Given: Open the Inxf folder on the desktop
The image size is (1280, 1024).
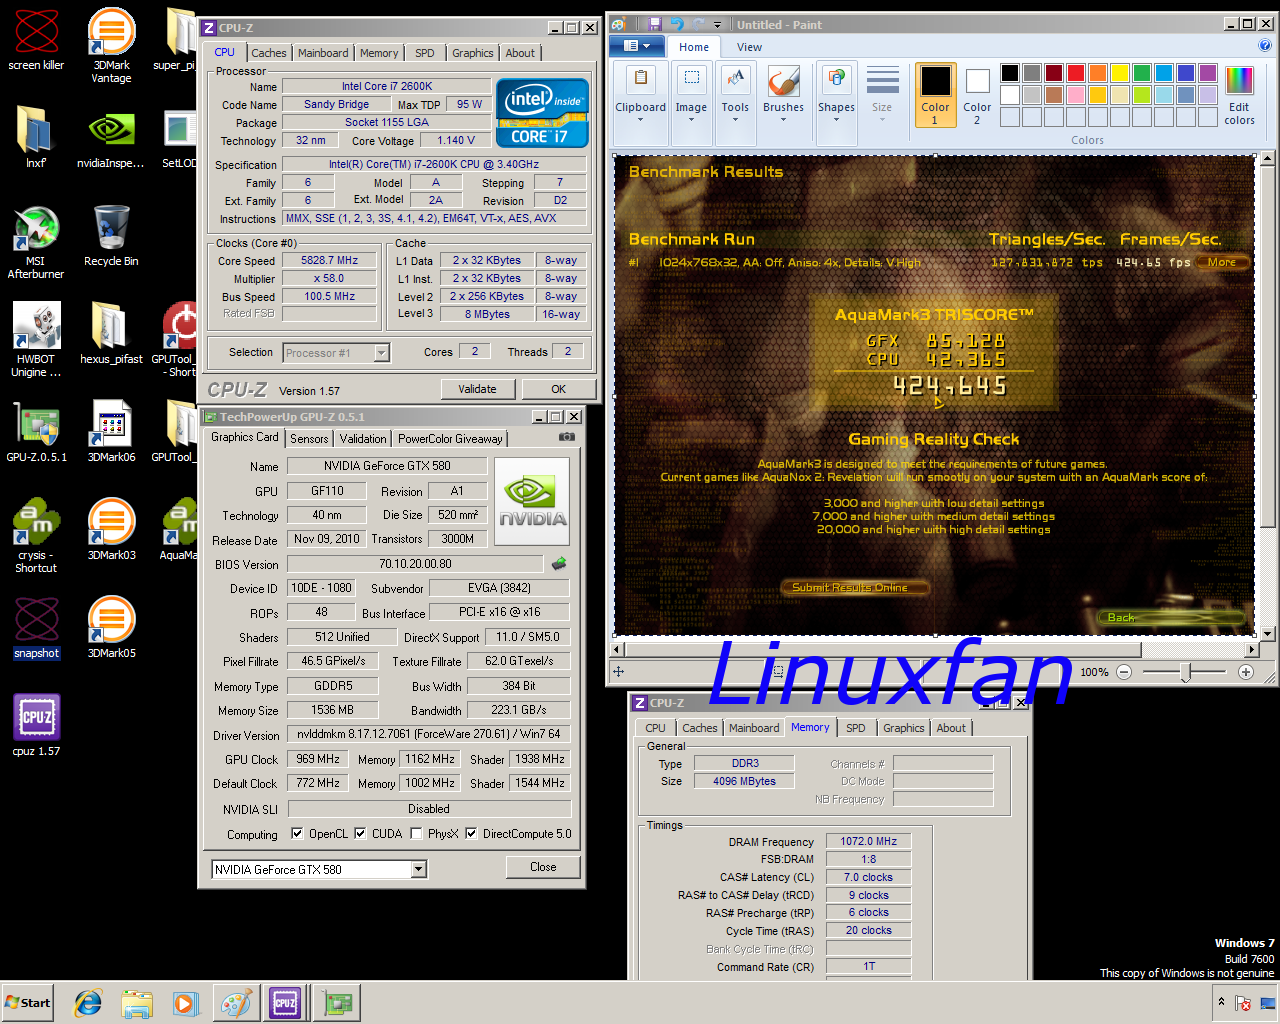Looking at the screenshot, I should pyautogui.click(x=36, y=138).
